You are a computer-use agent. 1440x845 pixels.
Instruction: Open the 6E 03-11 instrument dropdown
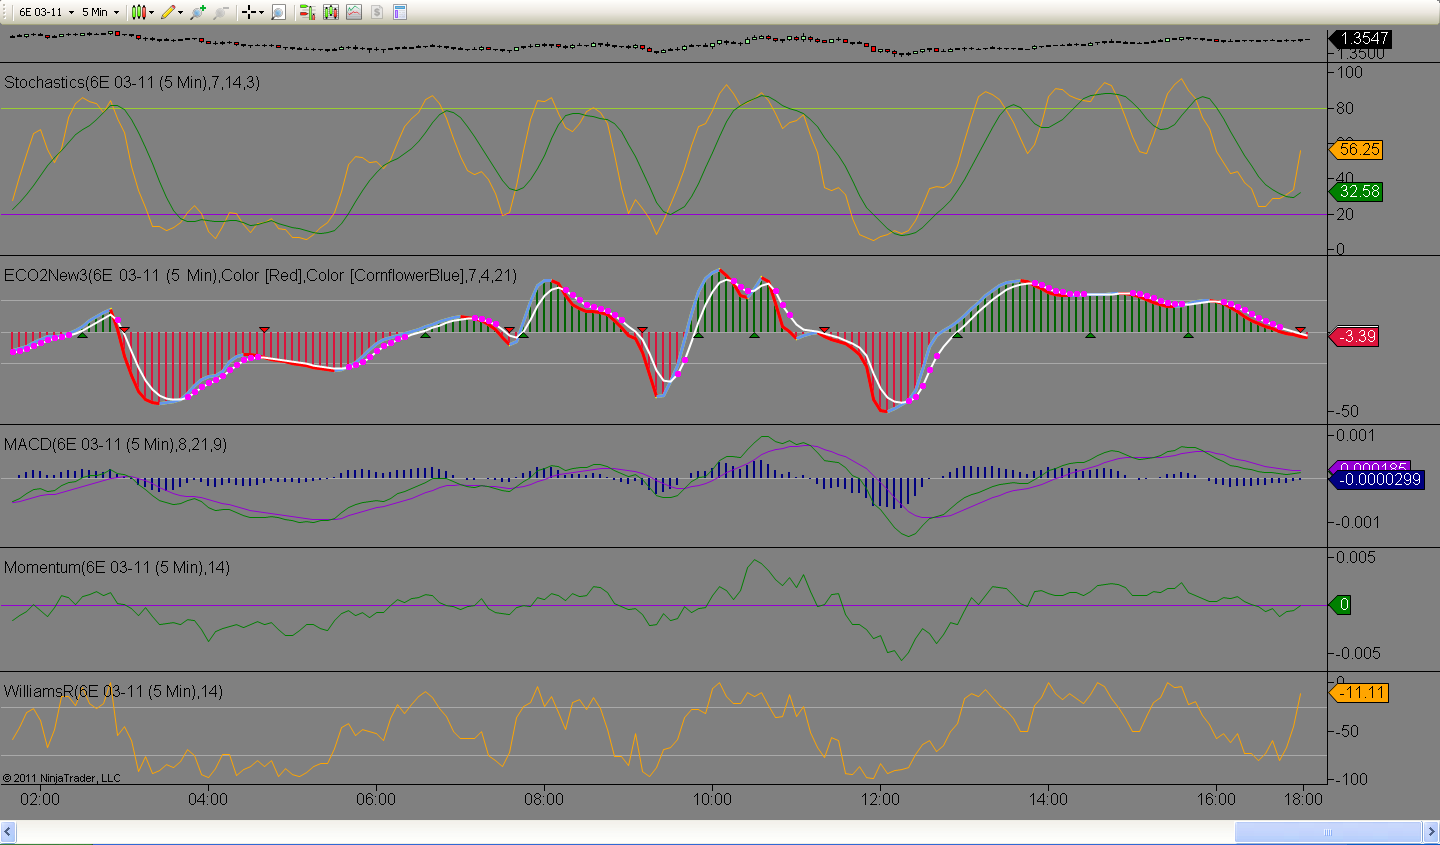pyautogui.click(x=46, y=12)
